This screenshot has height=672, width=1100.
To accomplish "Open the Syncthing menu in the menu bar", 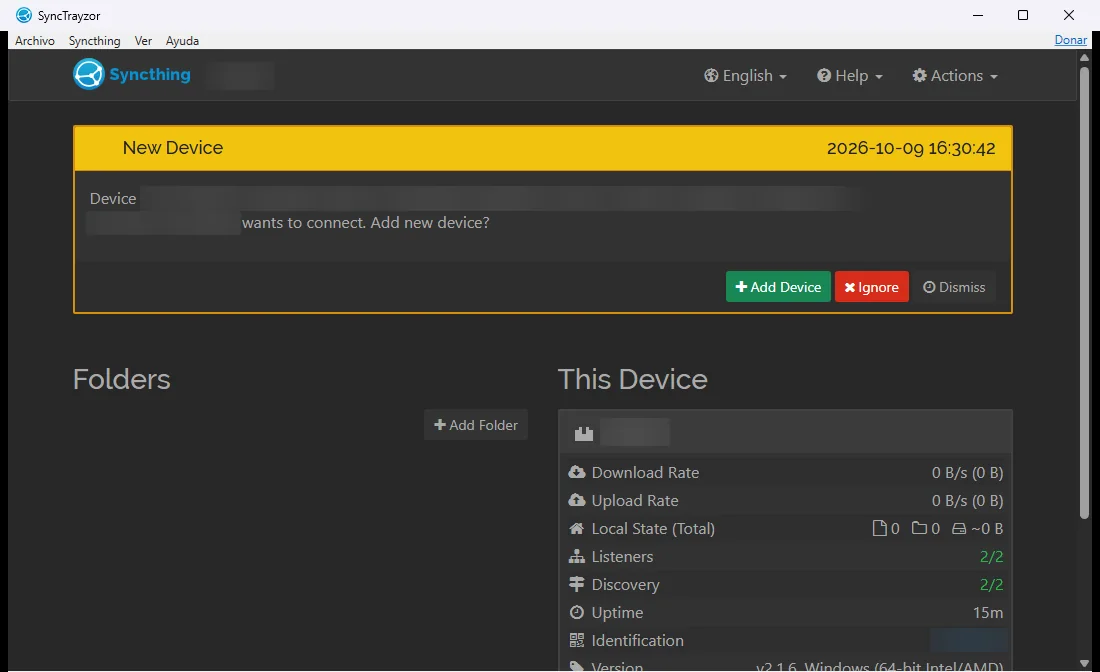I will (94, 41).
